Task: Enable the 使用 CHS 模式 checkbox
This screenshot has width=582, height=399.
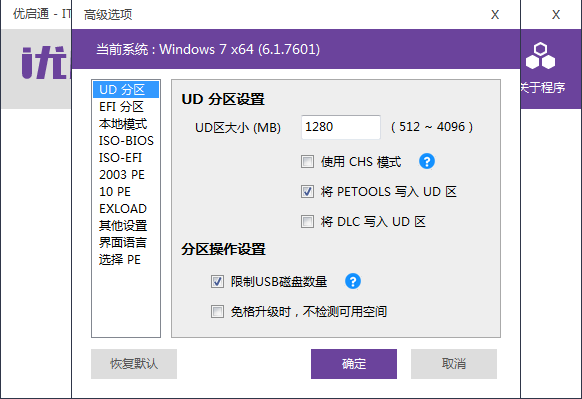Action: [x=307, y=161]
